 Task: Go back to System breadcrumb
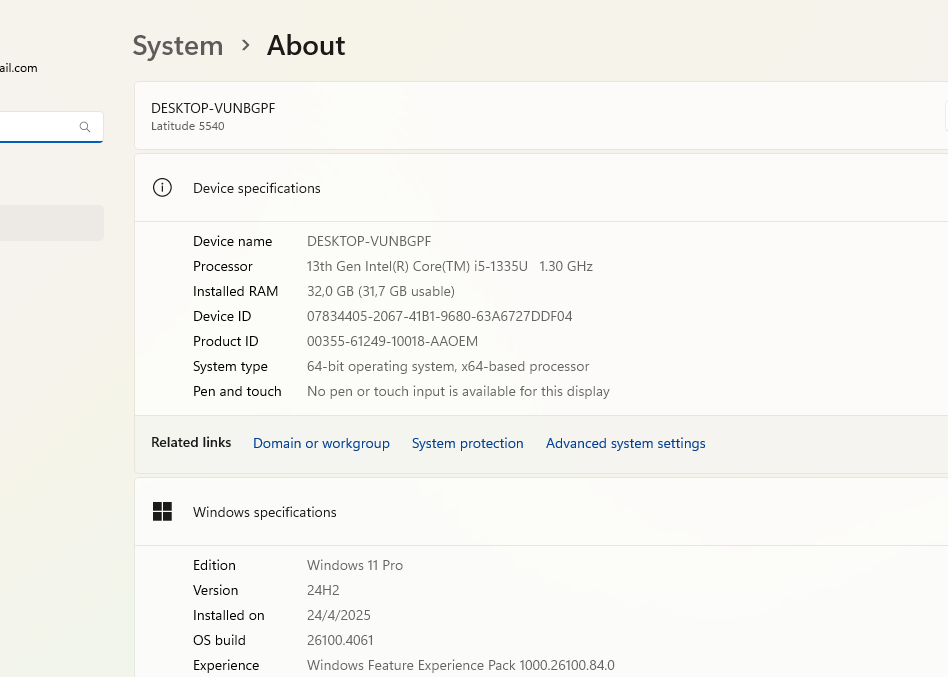tap(178, 45)
